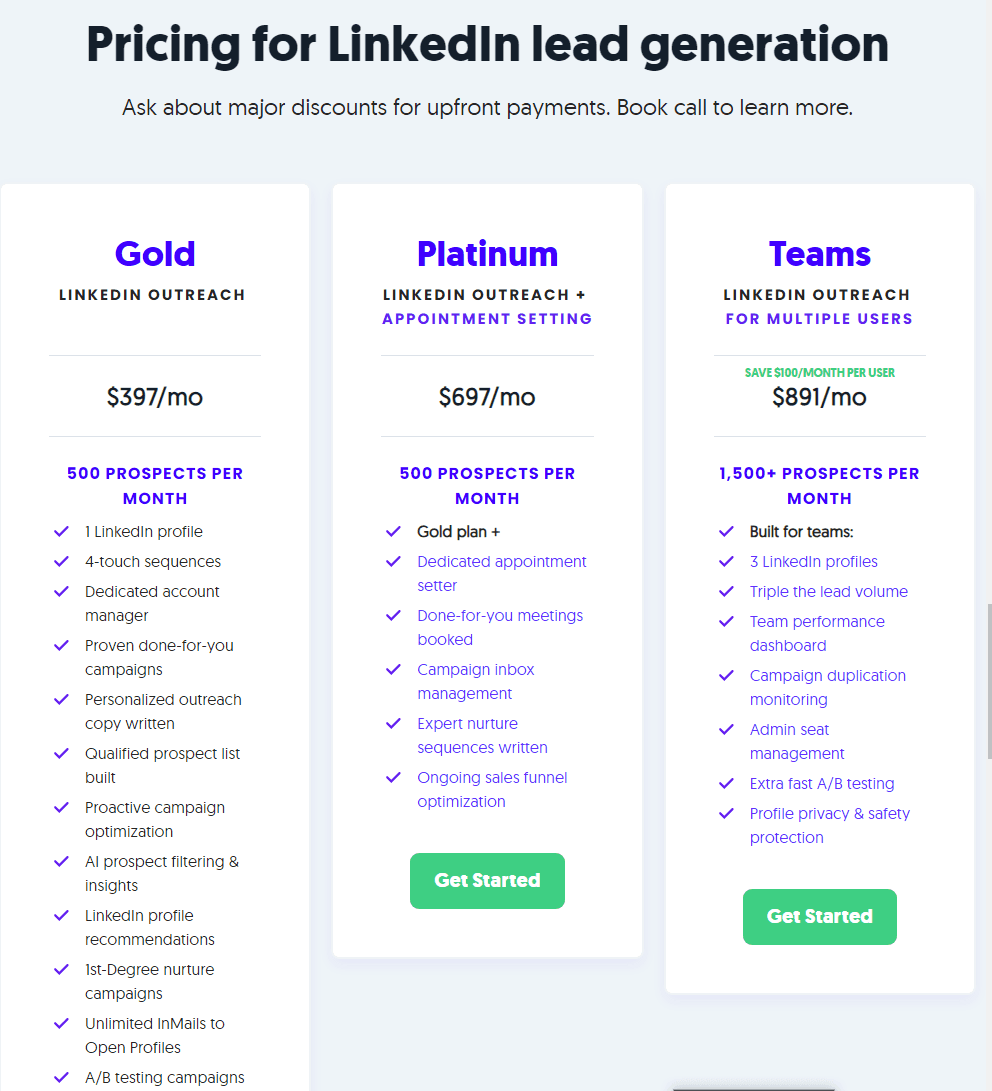The height and width of the screenshot is (1091, 992).
Task: Click the checkmark beside "1 LinkedIn profile"
Action: coord(61,531)
